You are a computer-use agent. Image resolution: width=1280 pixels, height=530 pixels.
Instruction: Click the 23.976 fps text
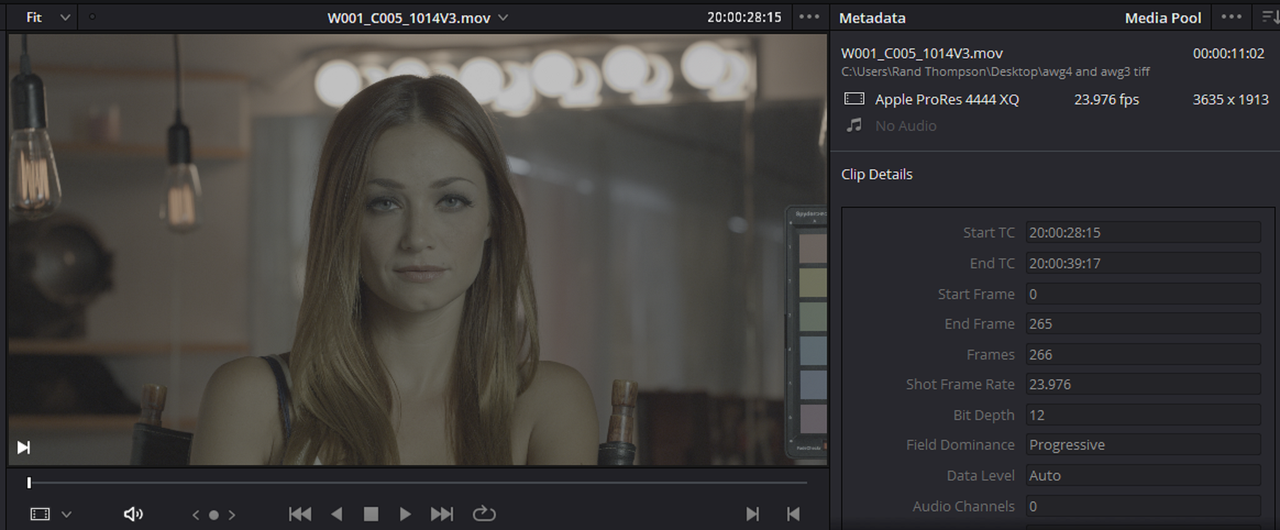1106,99
